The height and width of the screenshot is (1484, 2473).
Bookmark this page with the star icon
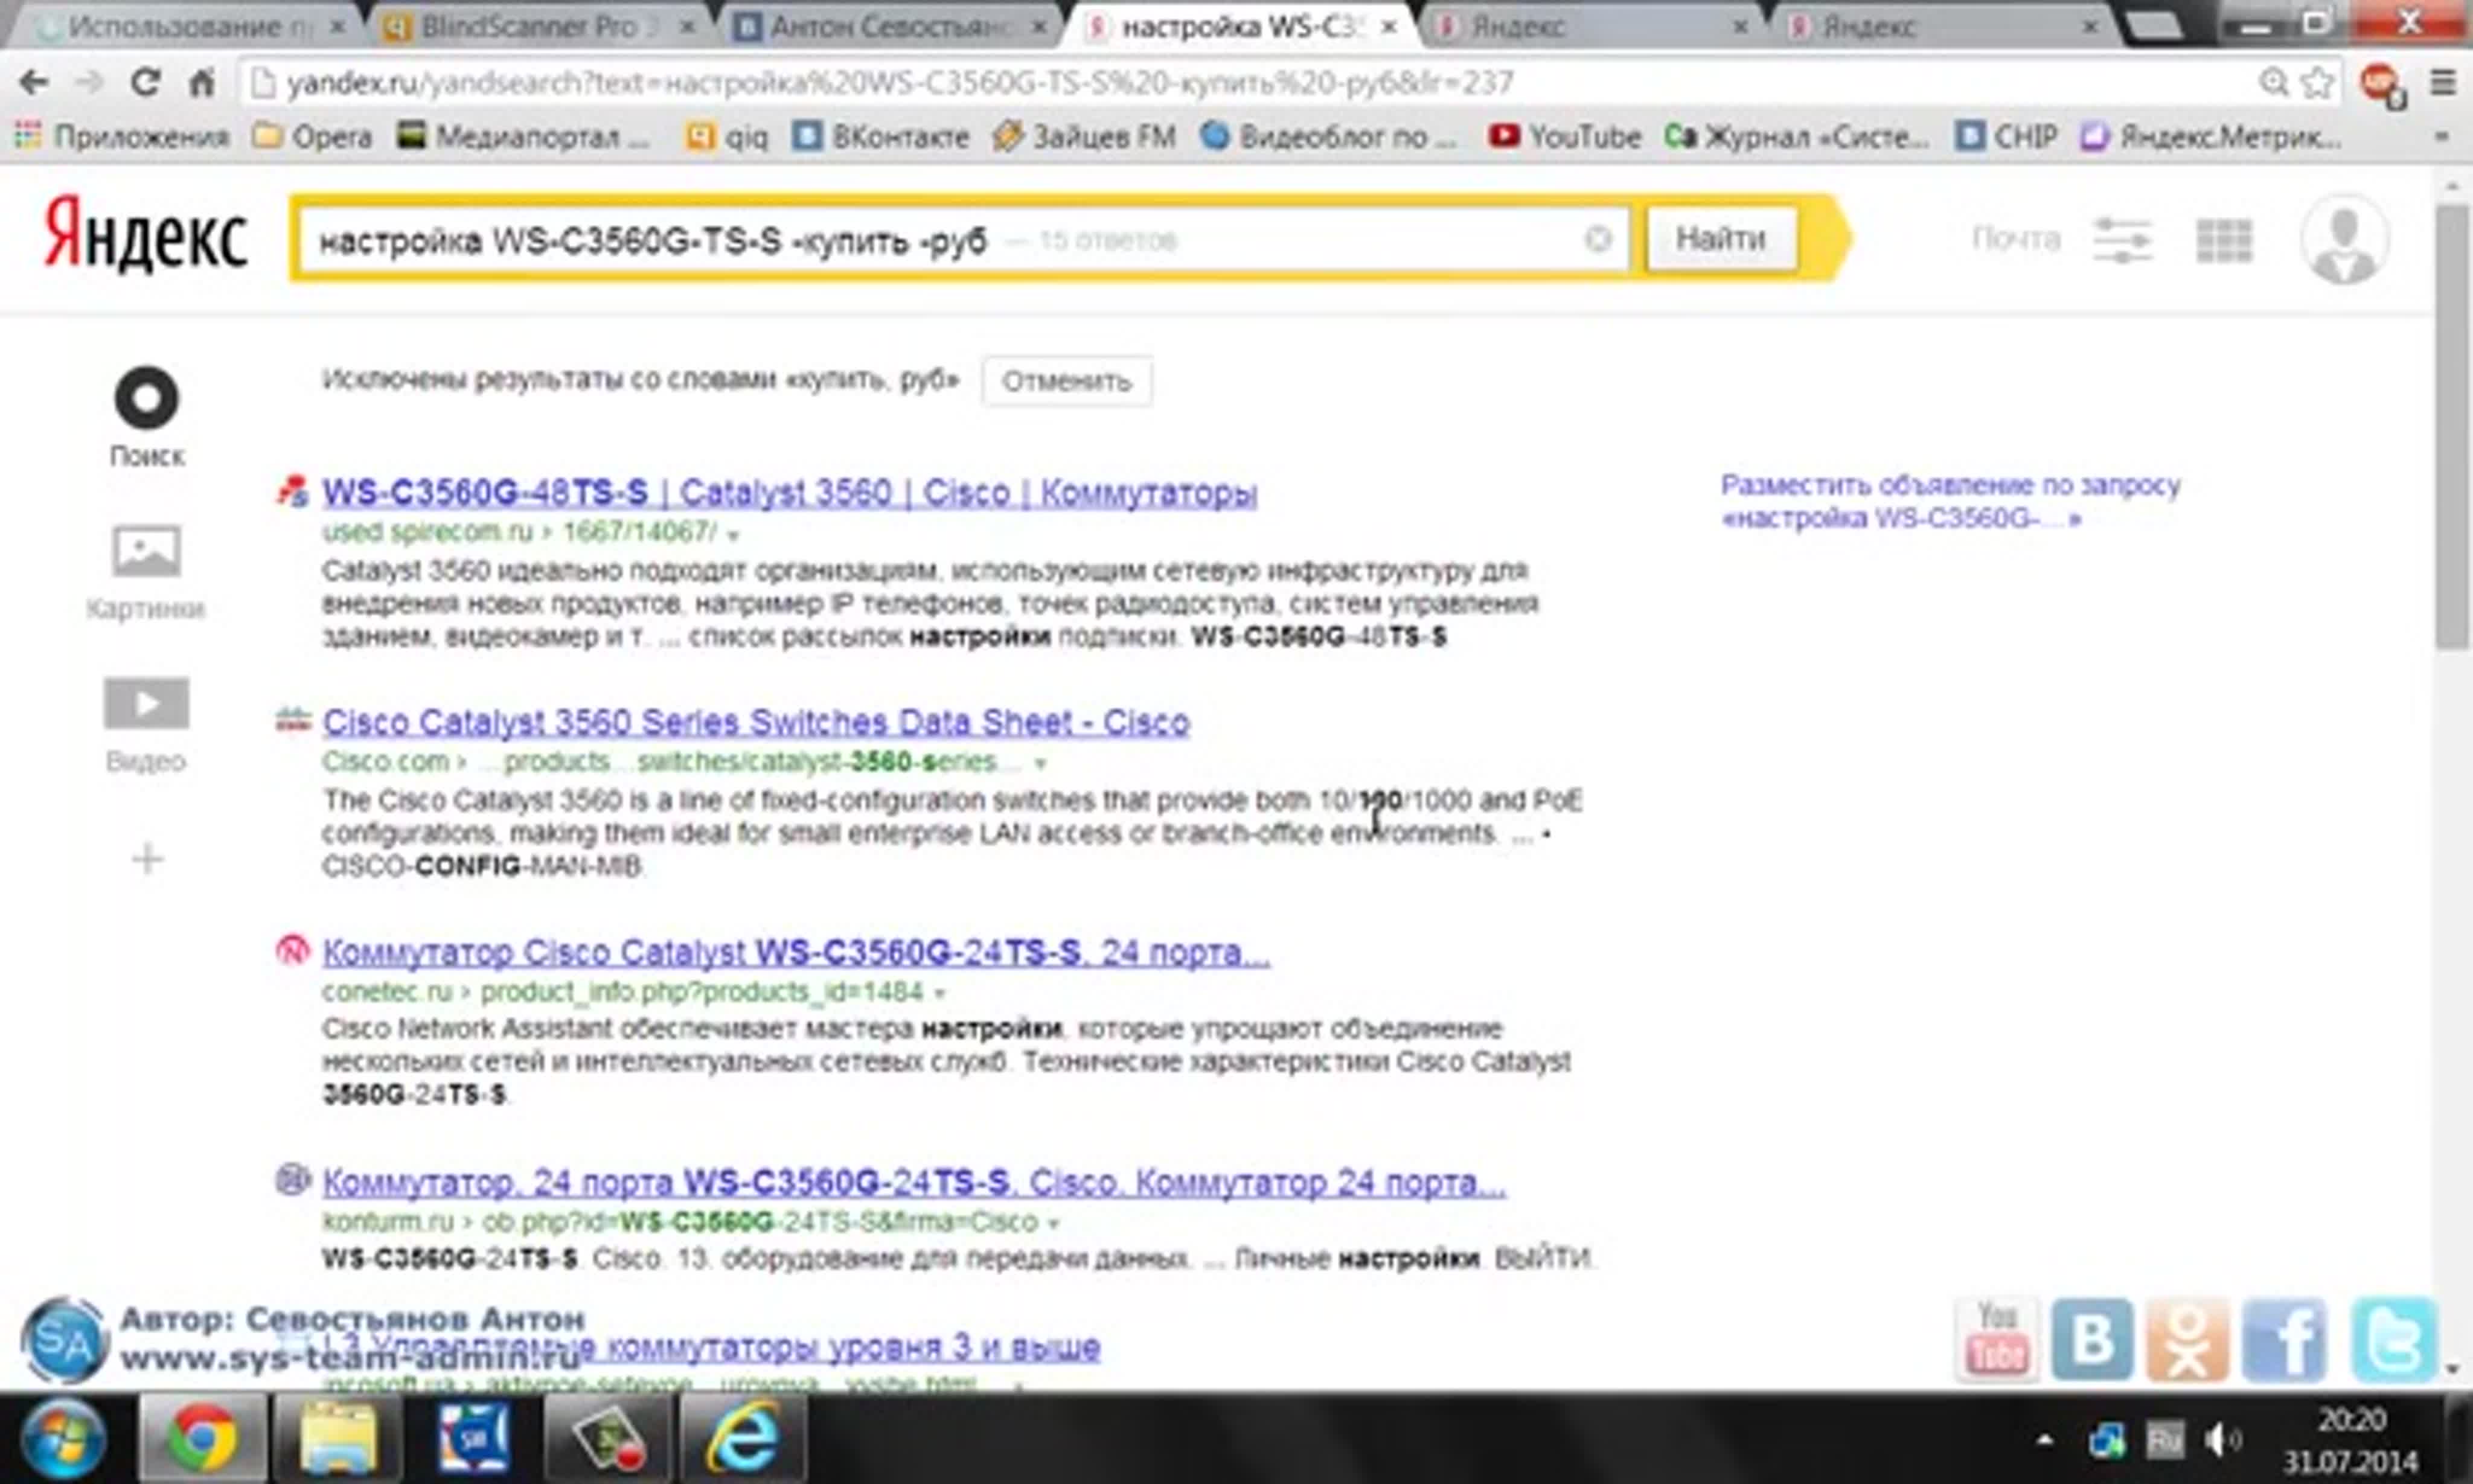(2317, 82)
